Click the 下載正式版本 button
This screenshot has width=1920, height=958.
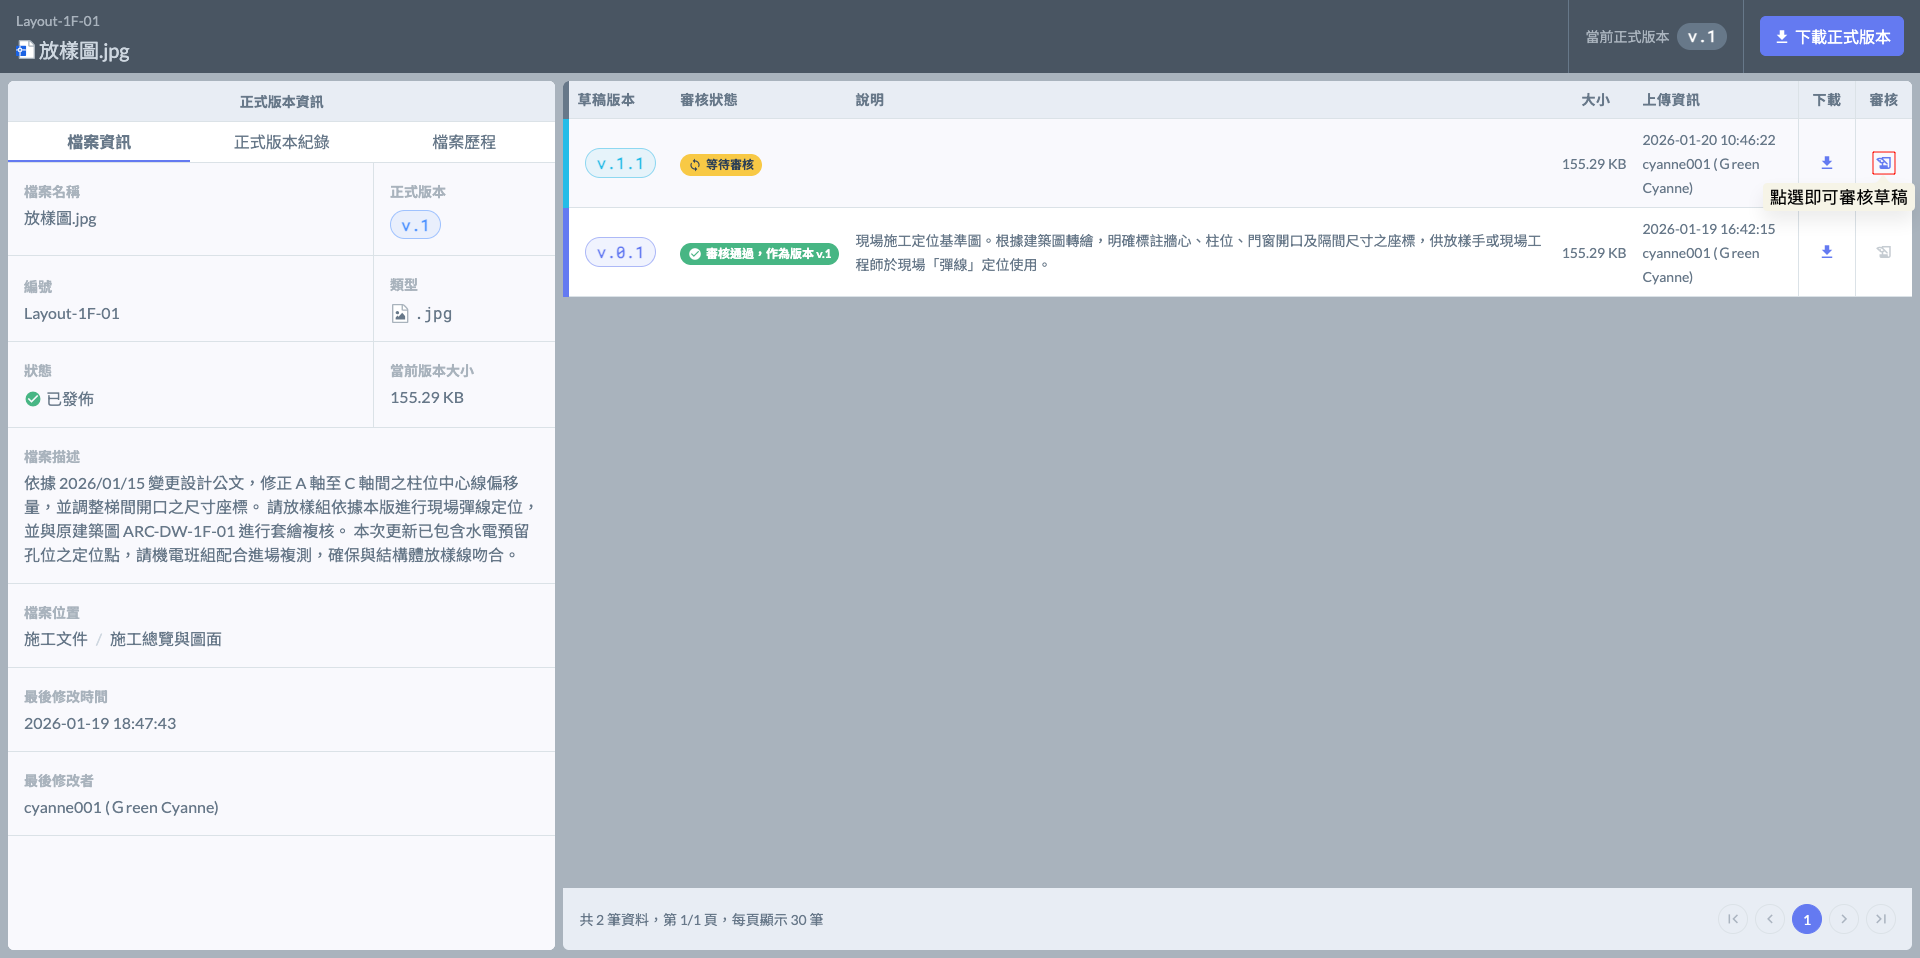1831,37
